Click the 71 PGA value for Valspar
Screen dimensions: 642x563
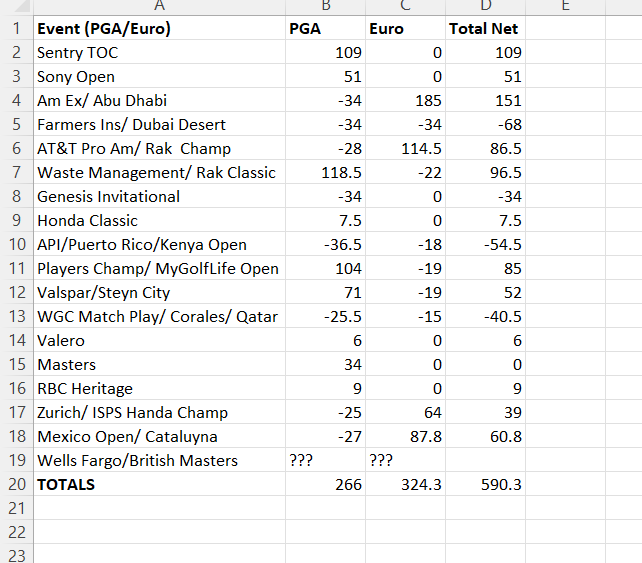pos(326,292)
